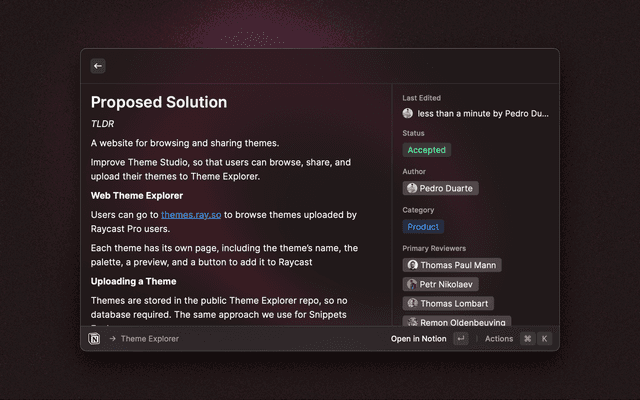Image resolution: width=640 pixels, height=400 pixels.
Task: Click the avatar next to Last Edited text
Action: (x=408, y=114)
